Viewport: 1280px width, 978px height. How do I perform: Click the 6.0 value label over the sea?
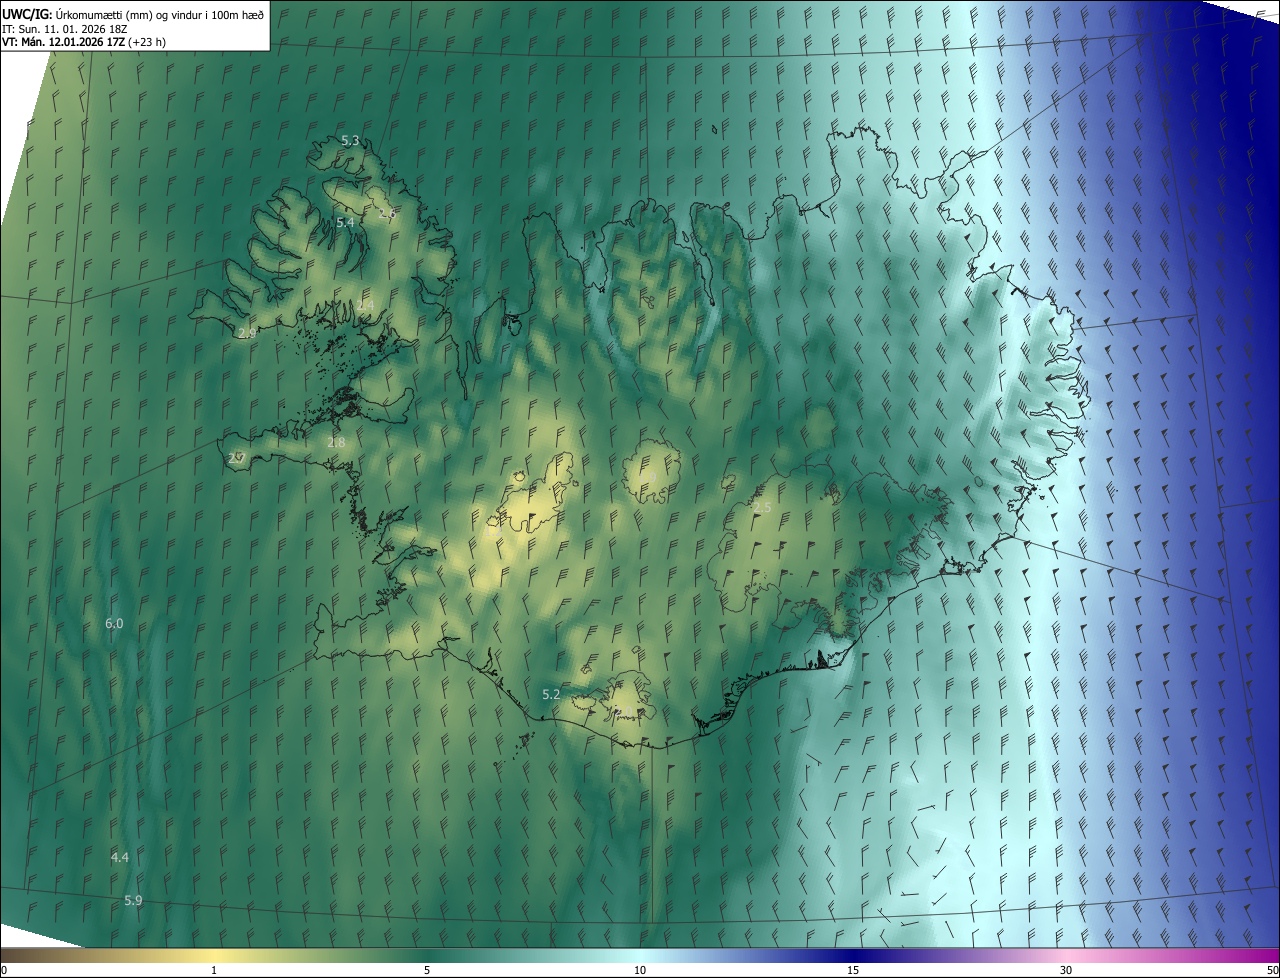pos(114,624)
